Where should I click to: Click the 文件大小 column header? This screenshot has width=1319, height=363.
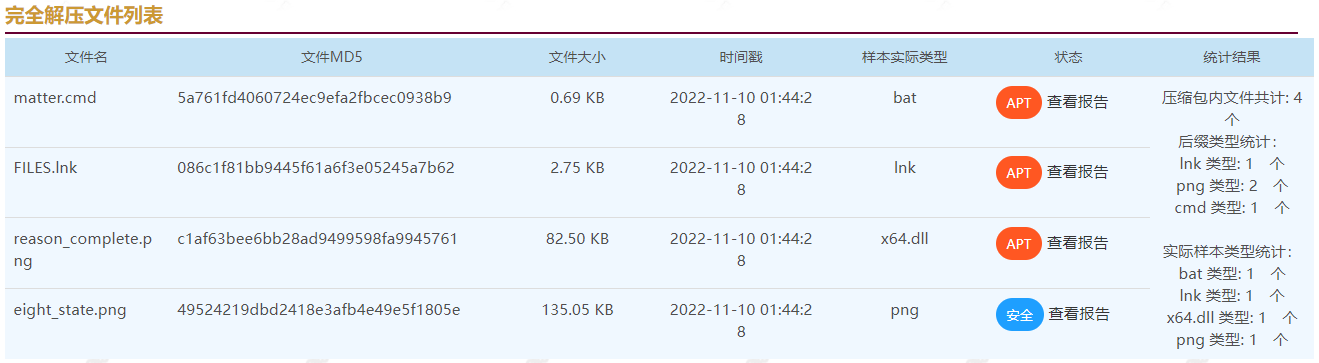click(x=577, y=58)
